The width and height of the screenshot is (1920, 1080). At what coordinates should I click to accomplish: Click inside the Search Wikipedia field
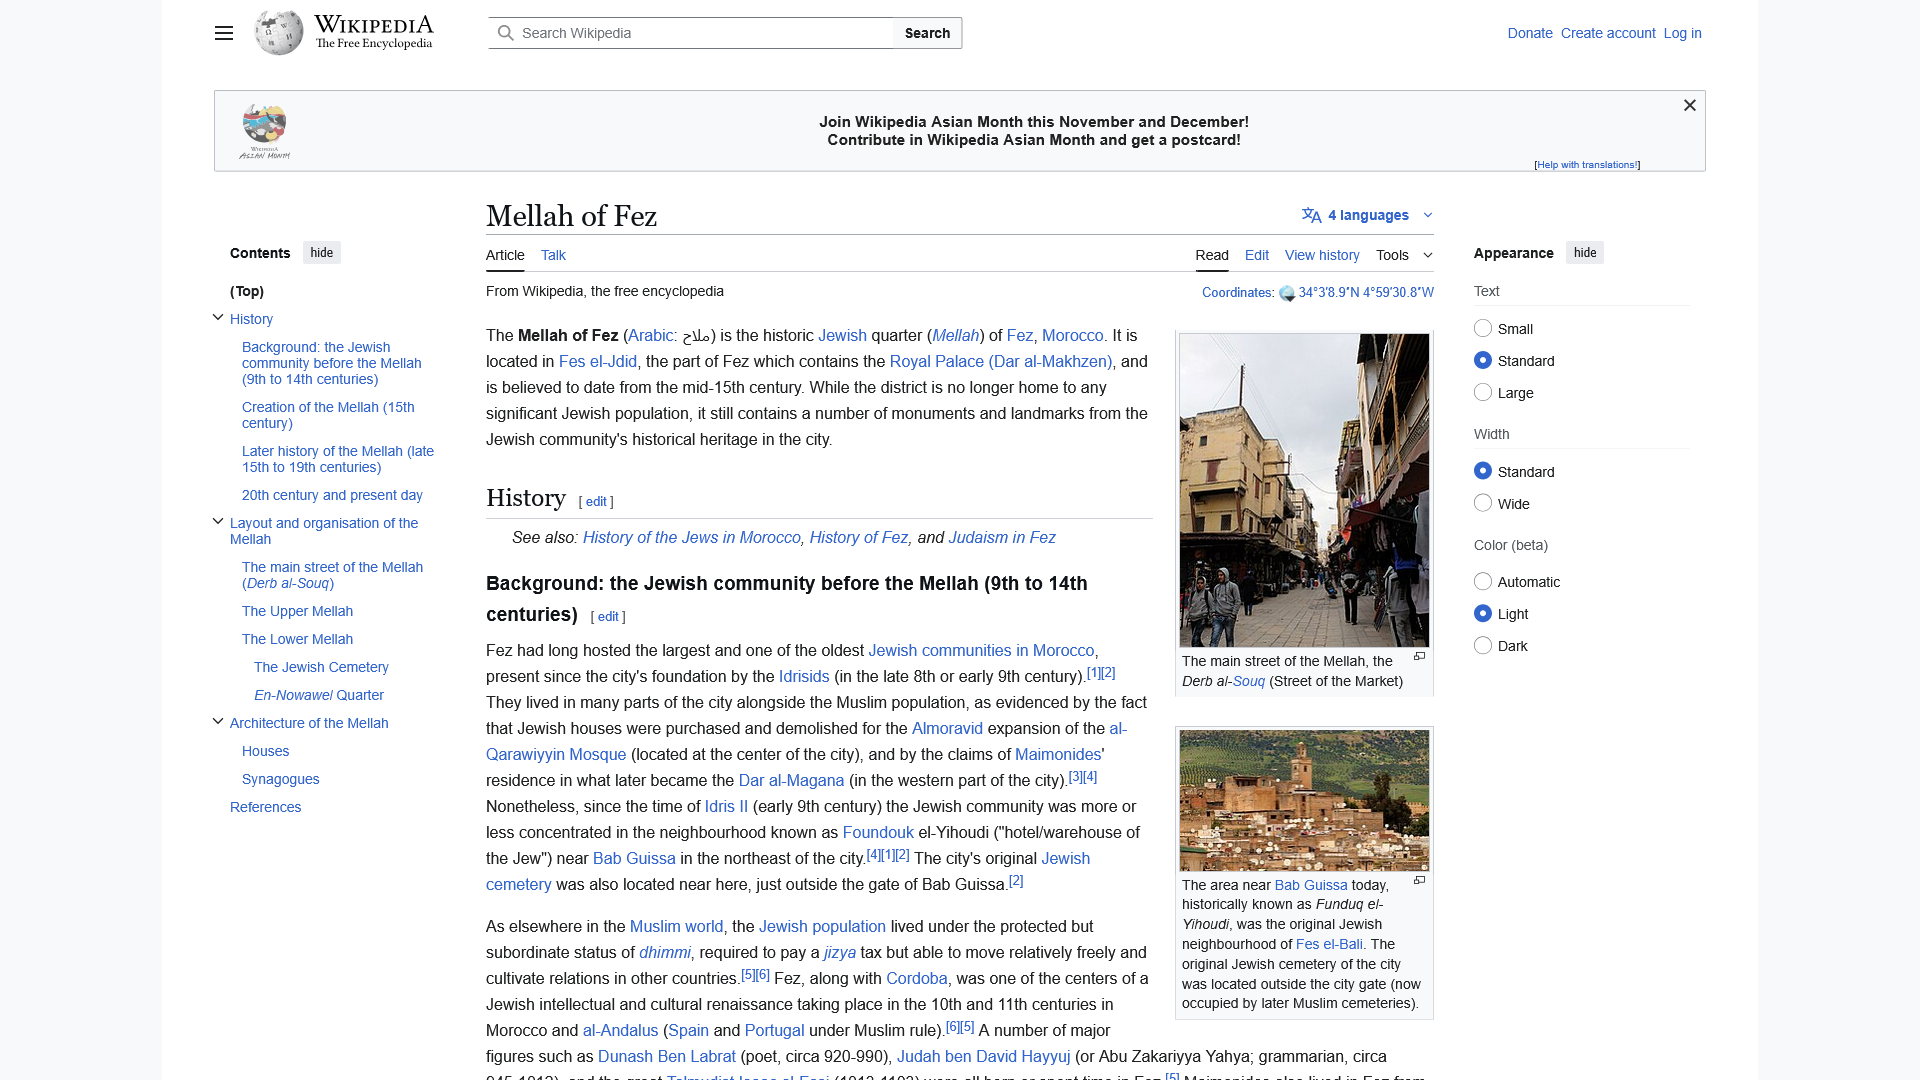[x=700, y=32]
